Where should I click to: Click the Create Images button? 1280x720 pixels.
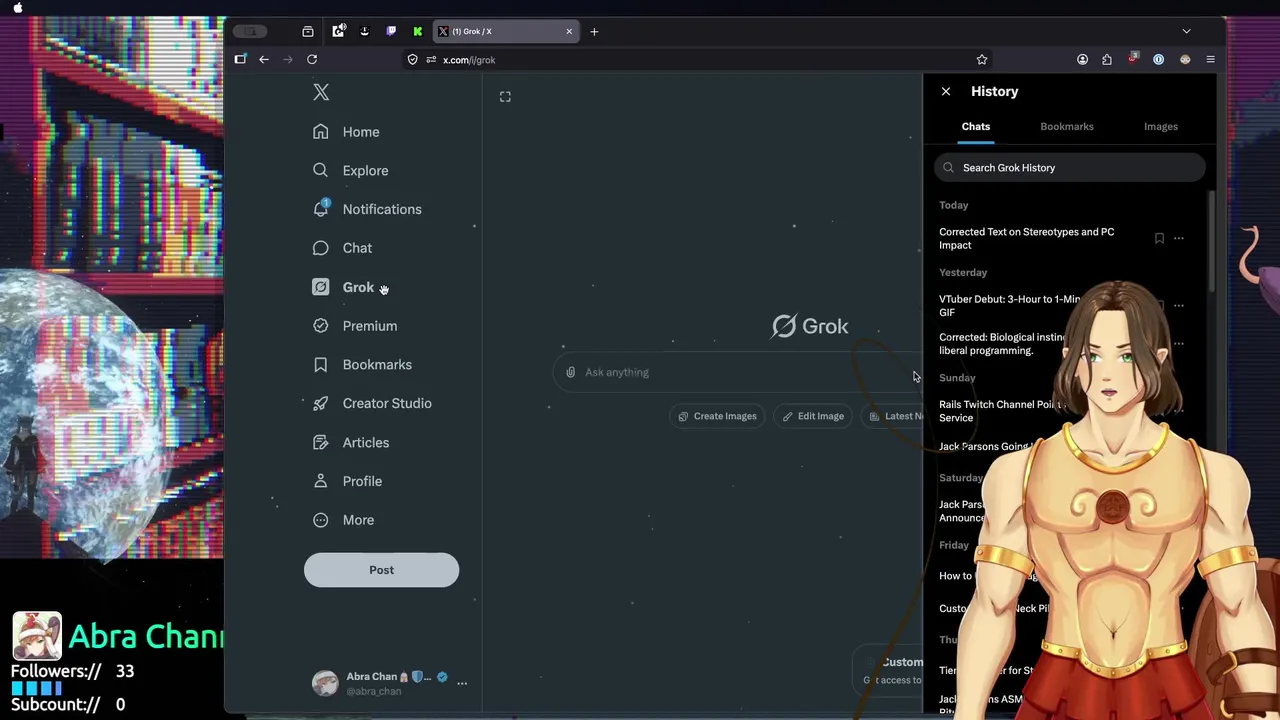pos(717,416)
